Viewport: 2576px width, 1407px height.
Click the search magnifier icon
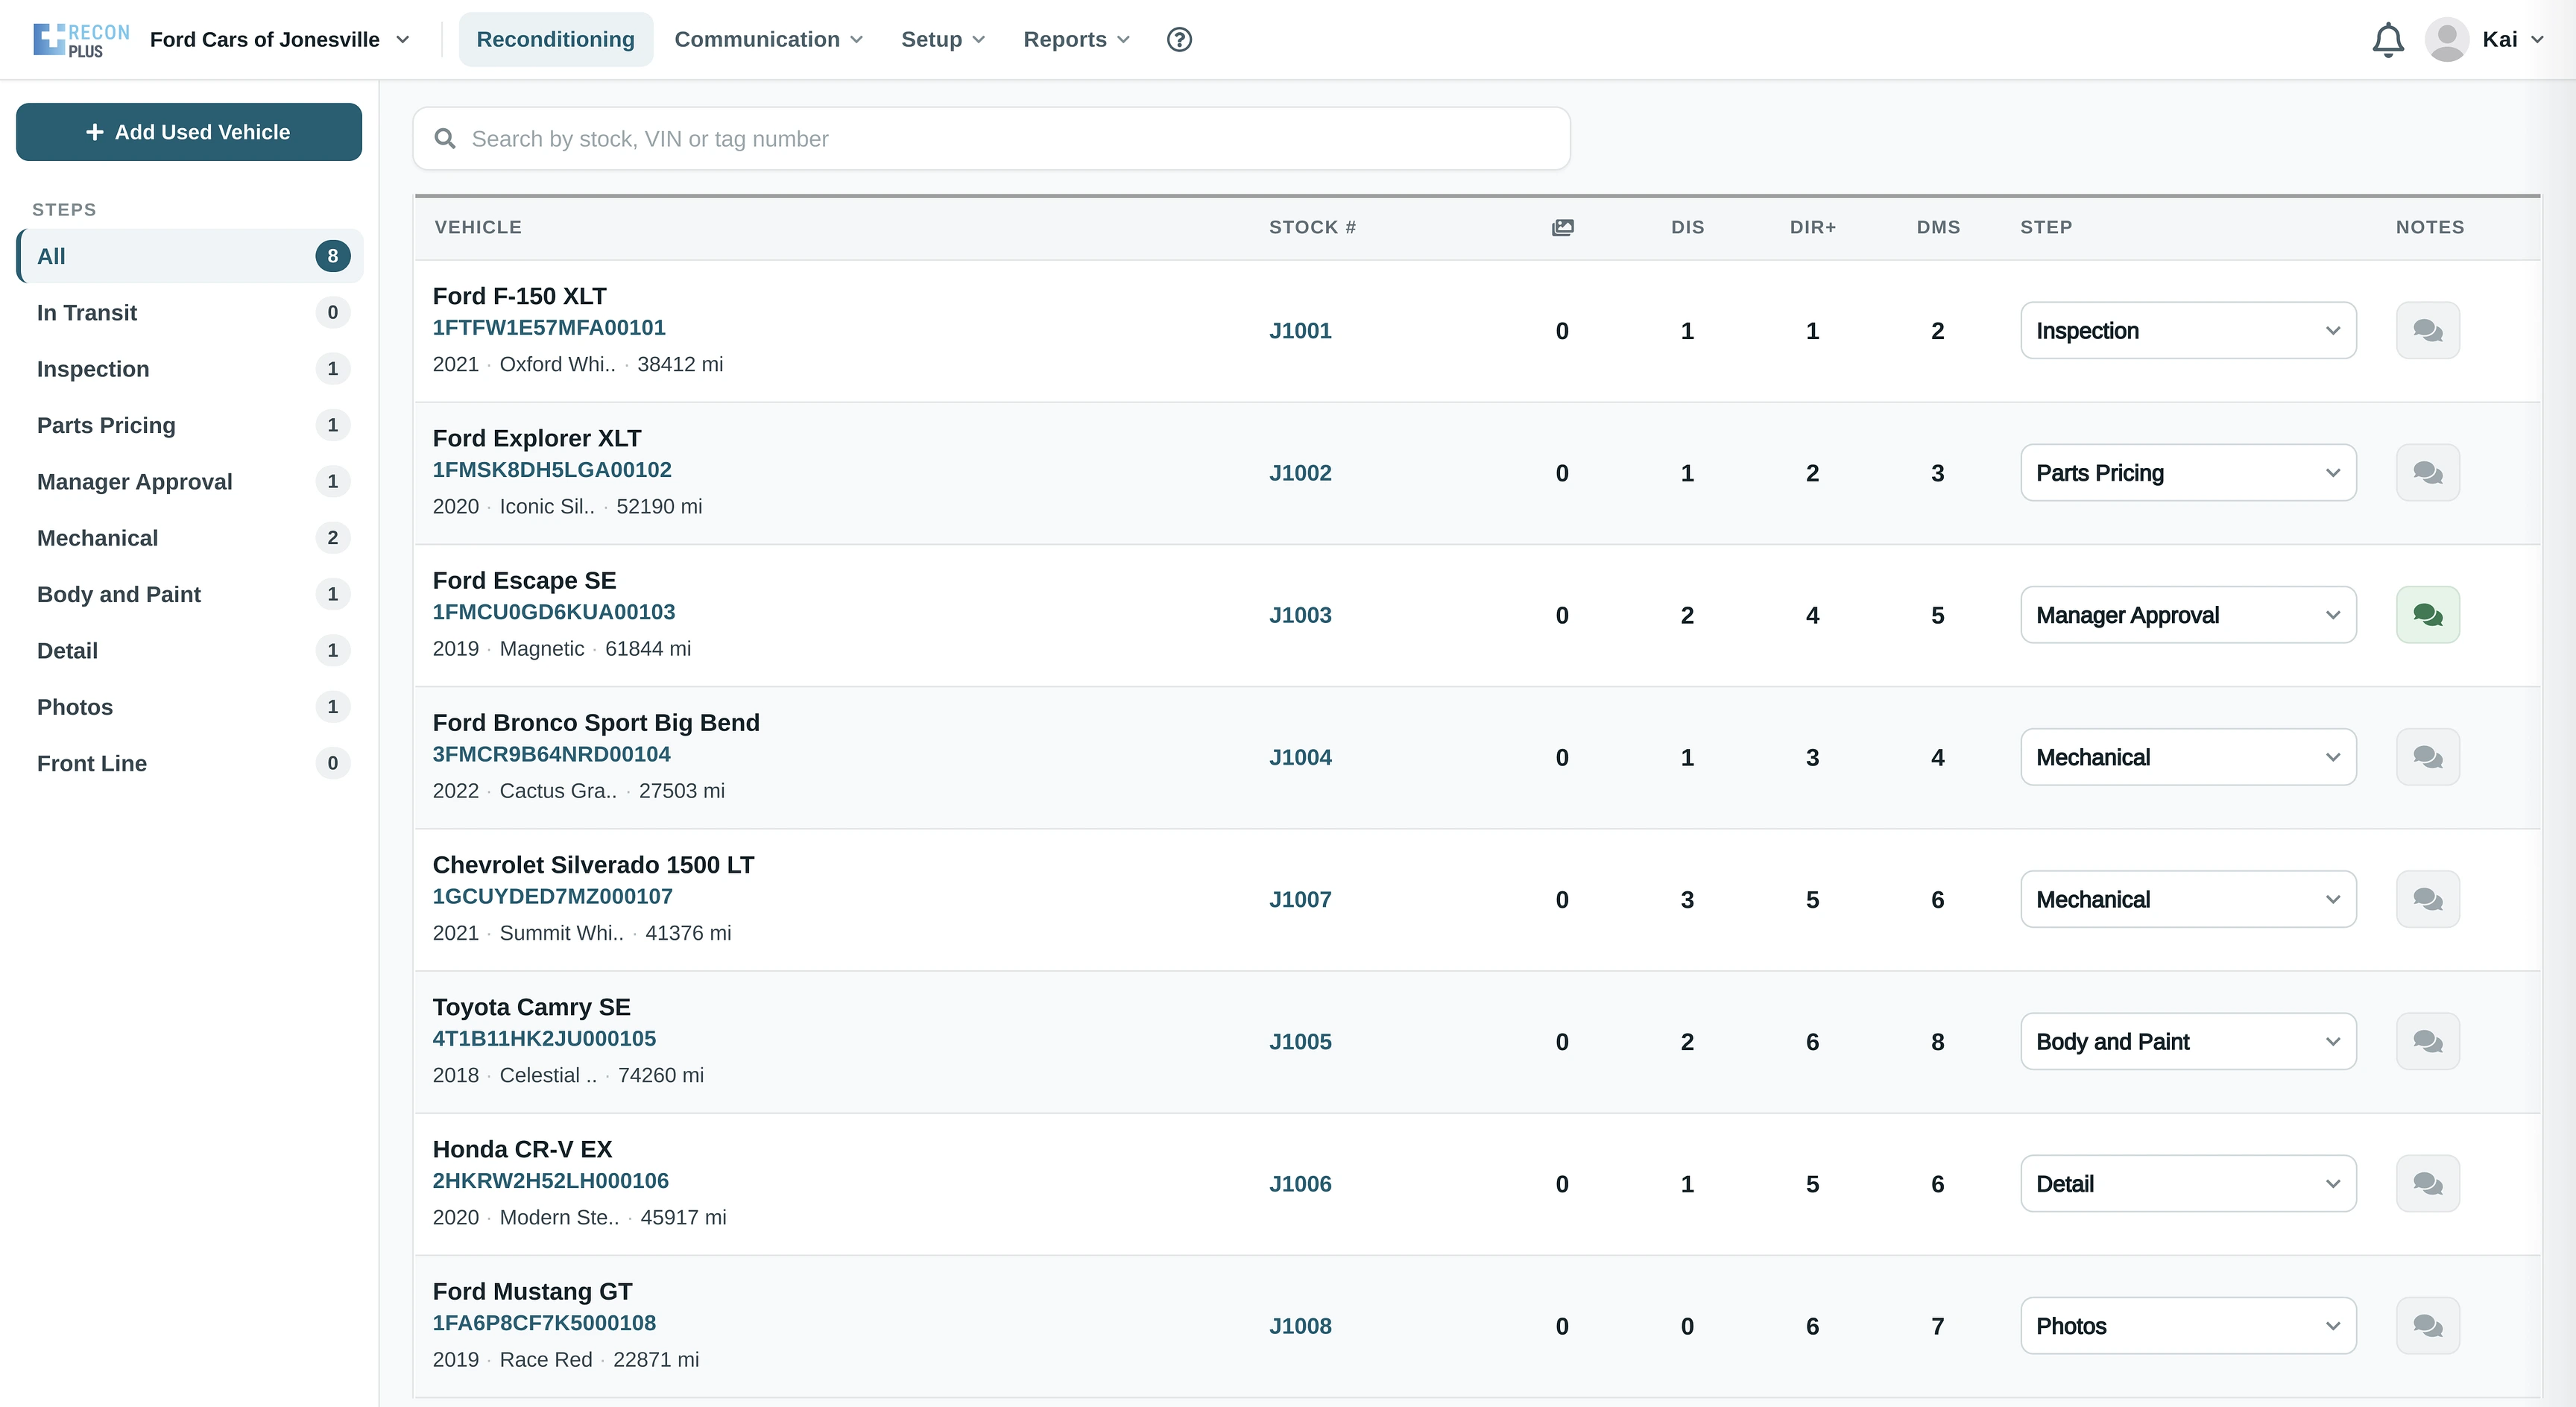[445, 138]
